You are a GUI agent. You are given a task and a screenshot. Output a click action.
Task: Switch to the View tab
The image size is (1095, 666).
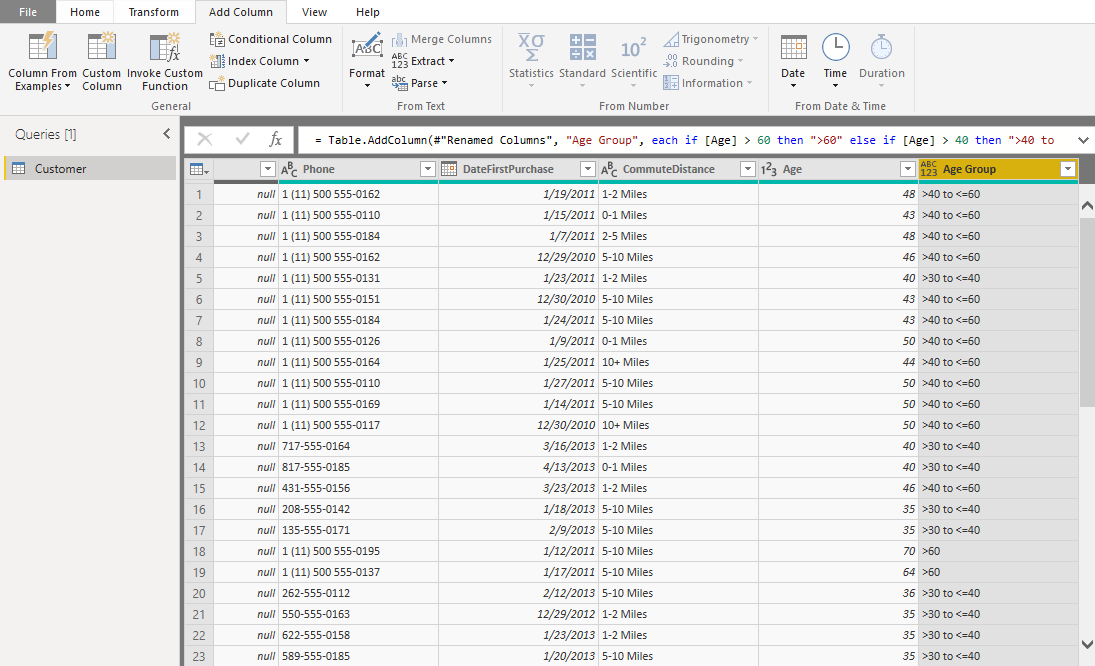point(314,12)
